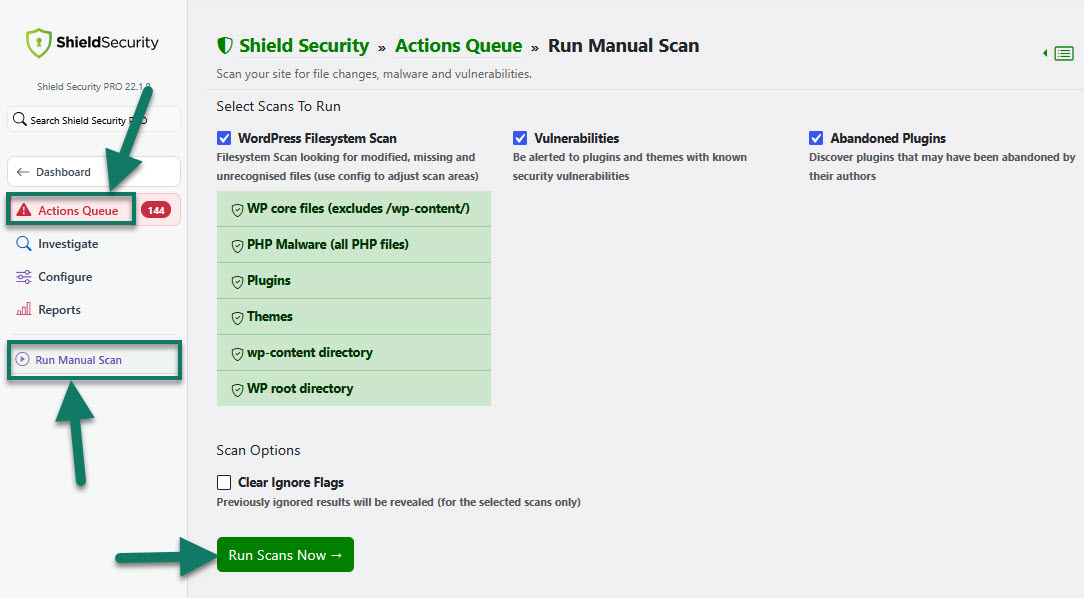The width and height of the screenshot is (1084, 598).
Task: Open Configure menu item
Action: point(54,277)
